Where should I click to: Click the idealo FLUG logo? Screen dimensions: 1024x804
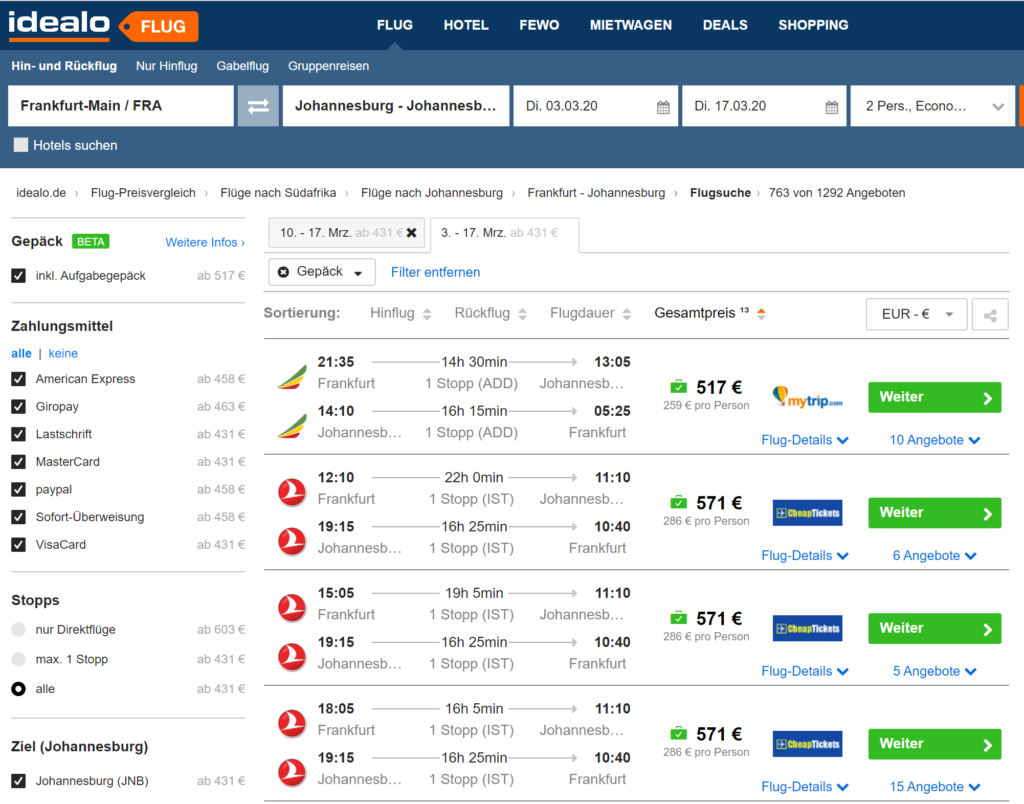[x=103, y=25]
